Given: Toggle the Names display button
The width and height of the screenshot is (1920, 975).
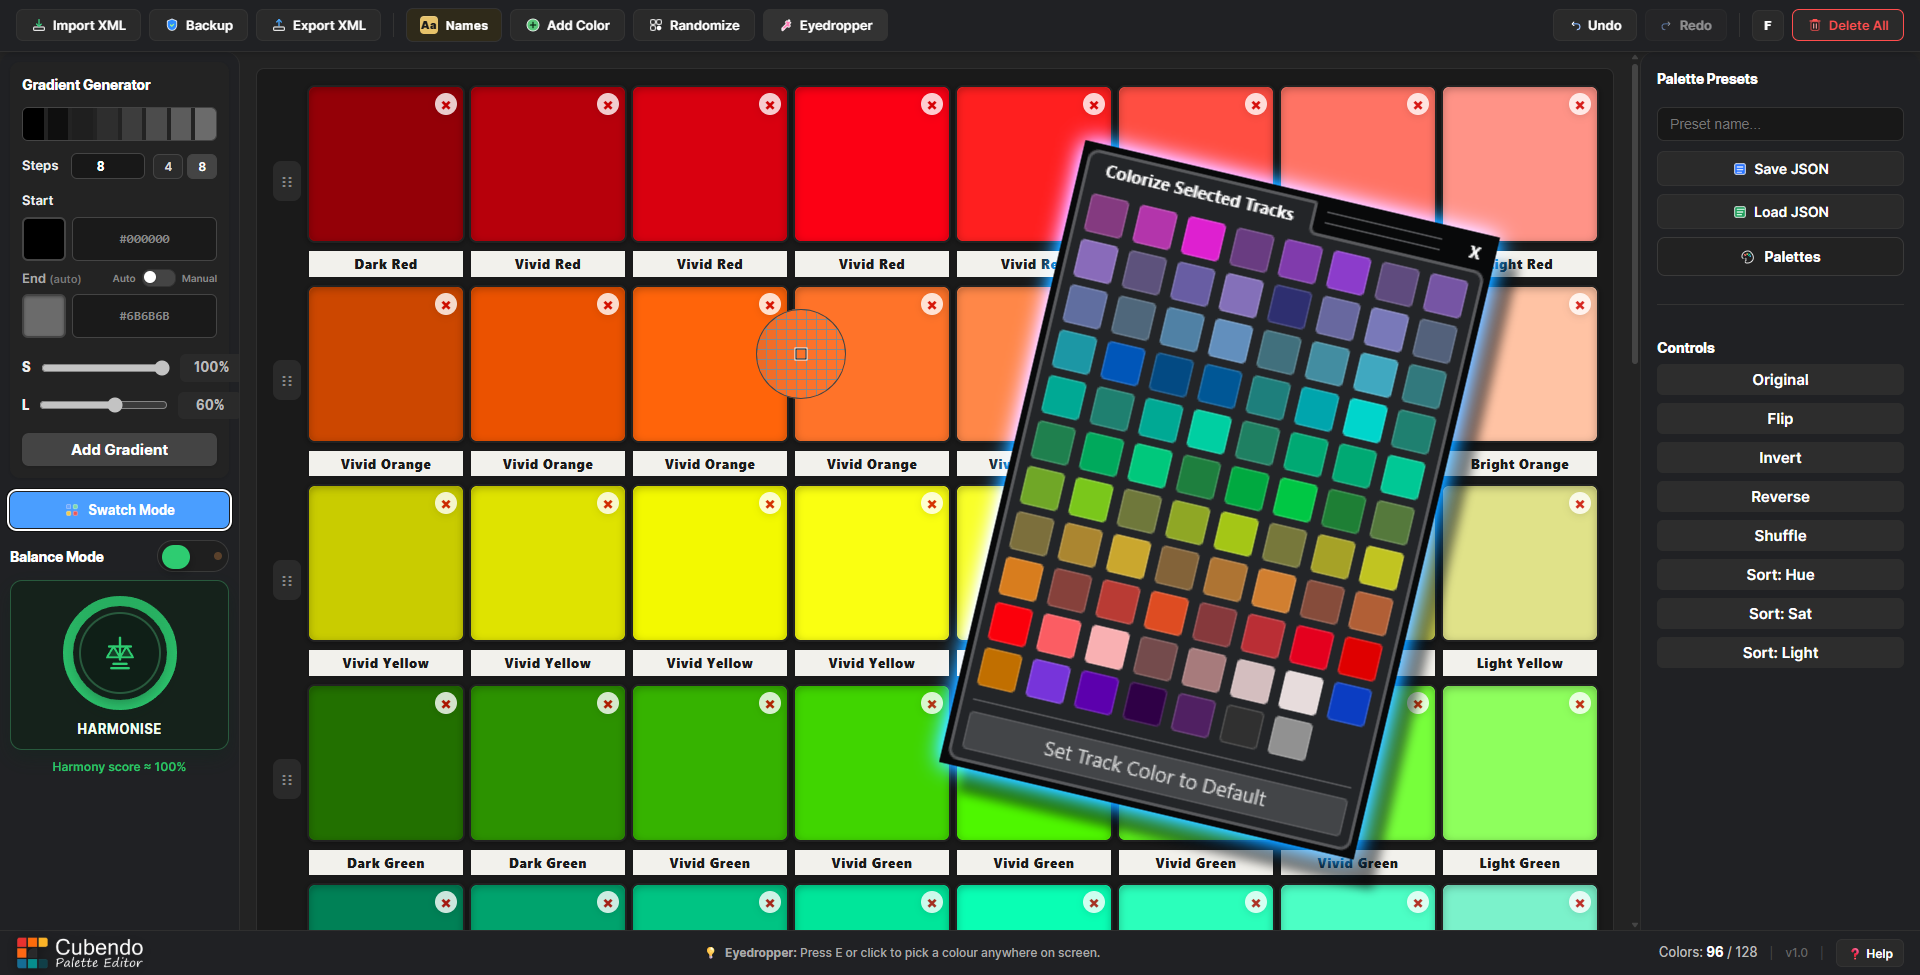Looking at the screenshot, I should [454, 25].
